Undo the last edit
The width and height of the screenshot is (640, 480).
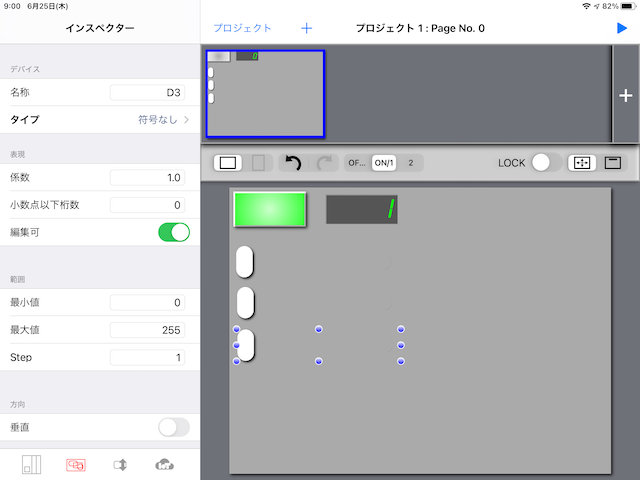pyautogui.click(x=293, y=163)
